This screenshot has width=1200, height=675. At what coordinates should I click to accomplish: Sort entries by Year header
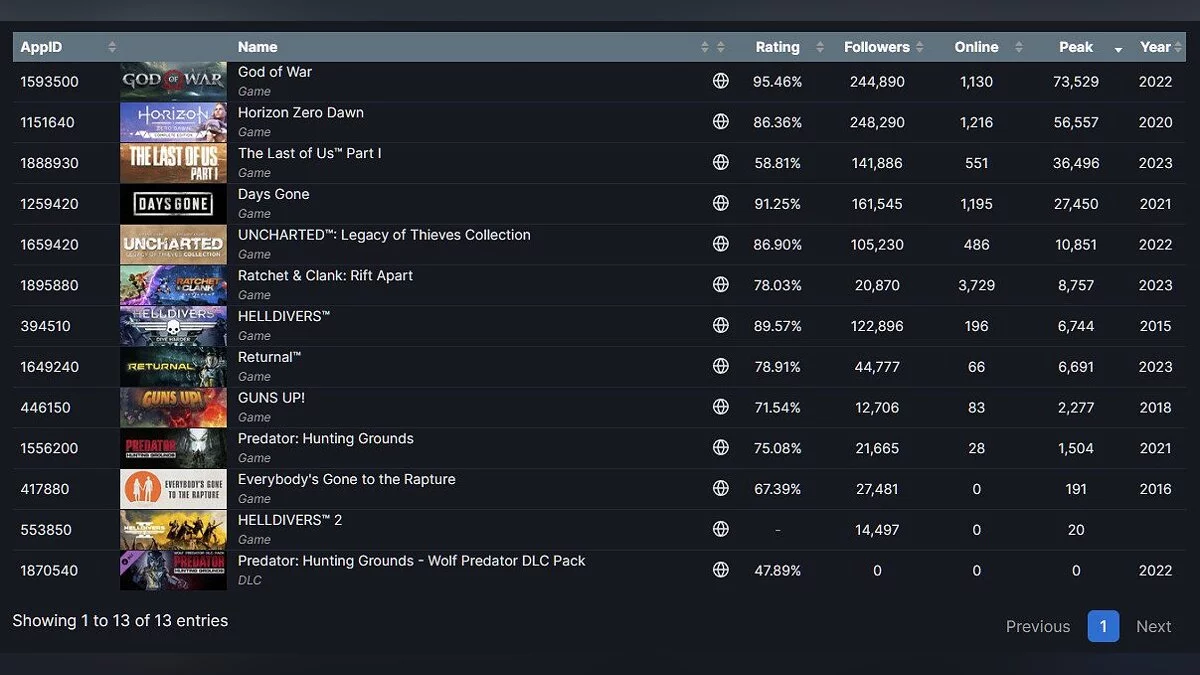1155,47
